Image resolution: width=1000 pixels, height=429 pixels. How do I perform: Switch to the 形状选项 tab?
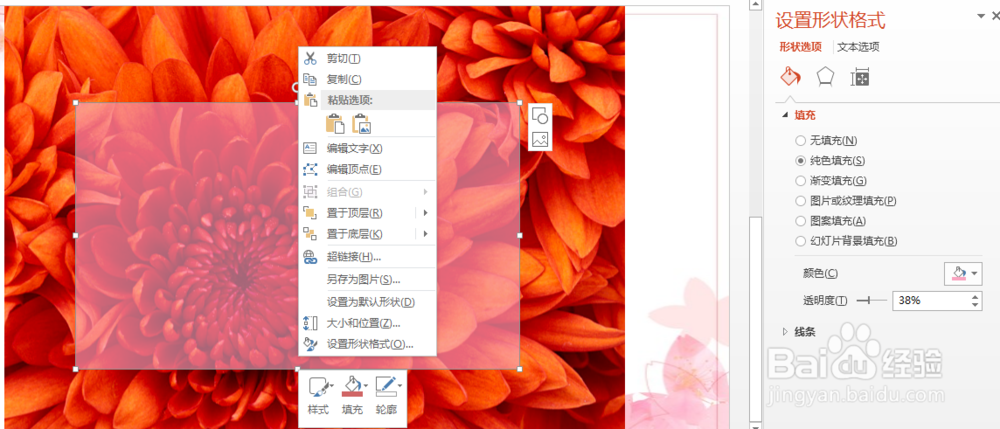tap(800, 47)
